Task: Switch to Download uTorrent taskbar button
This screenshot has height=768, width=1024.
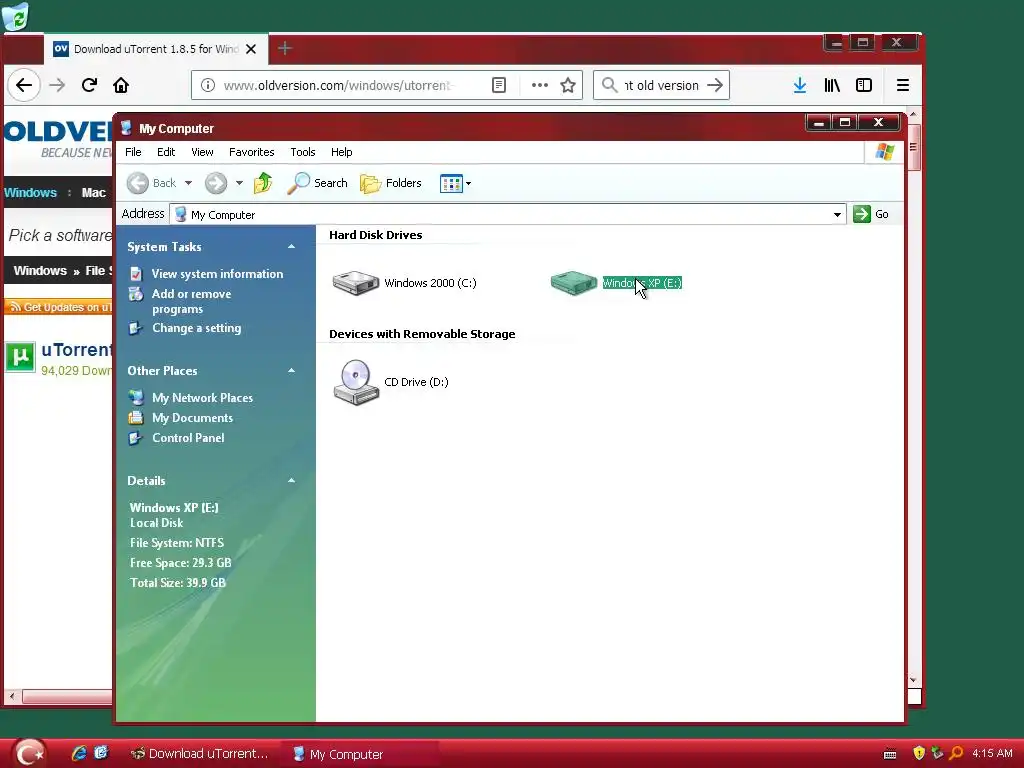Action: click(x=200, y=754)
